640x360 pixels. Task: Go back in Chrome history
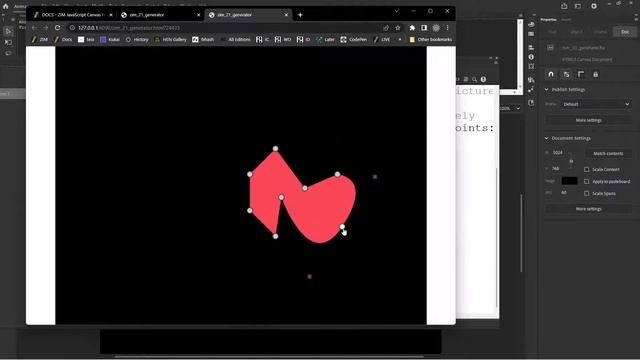(34, 28)
